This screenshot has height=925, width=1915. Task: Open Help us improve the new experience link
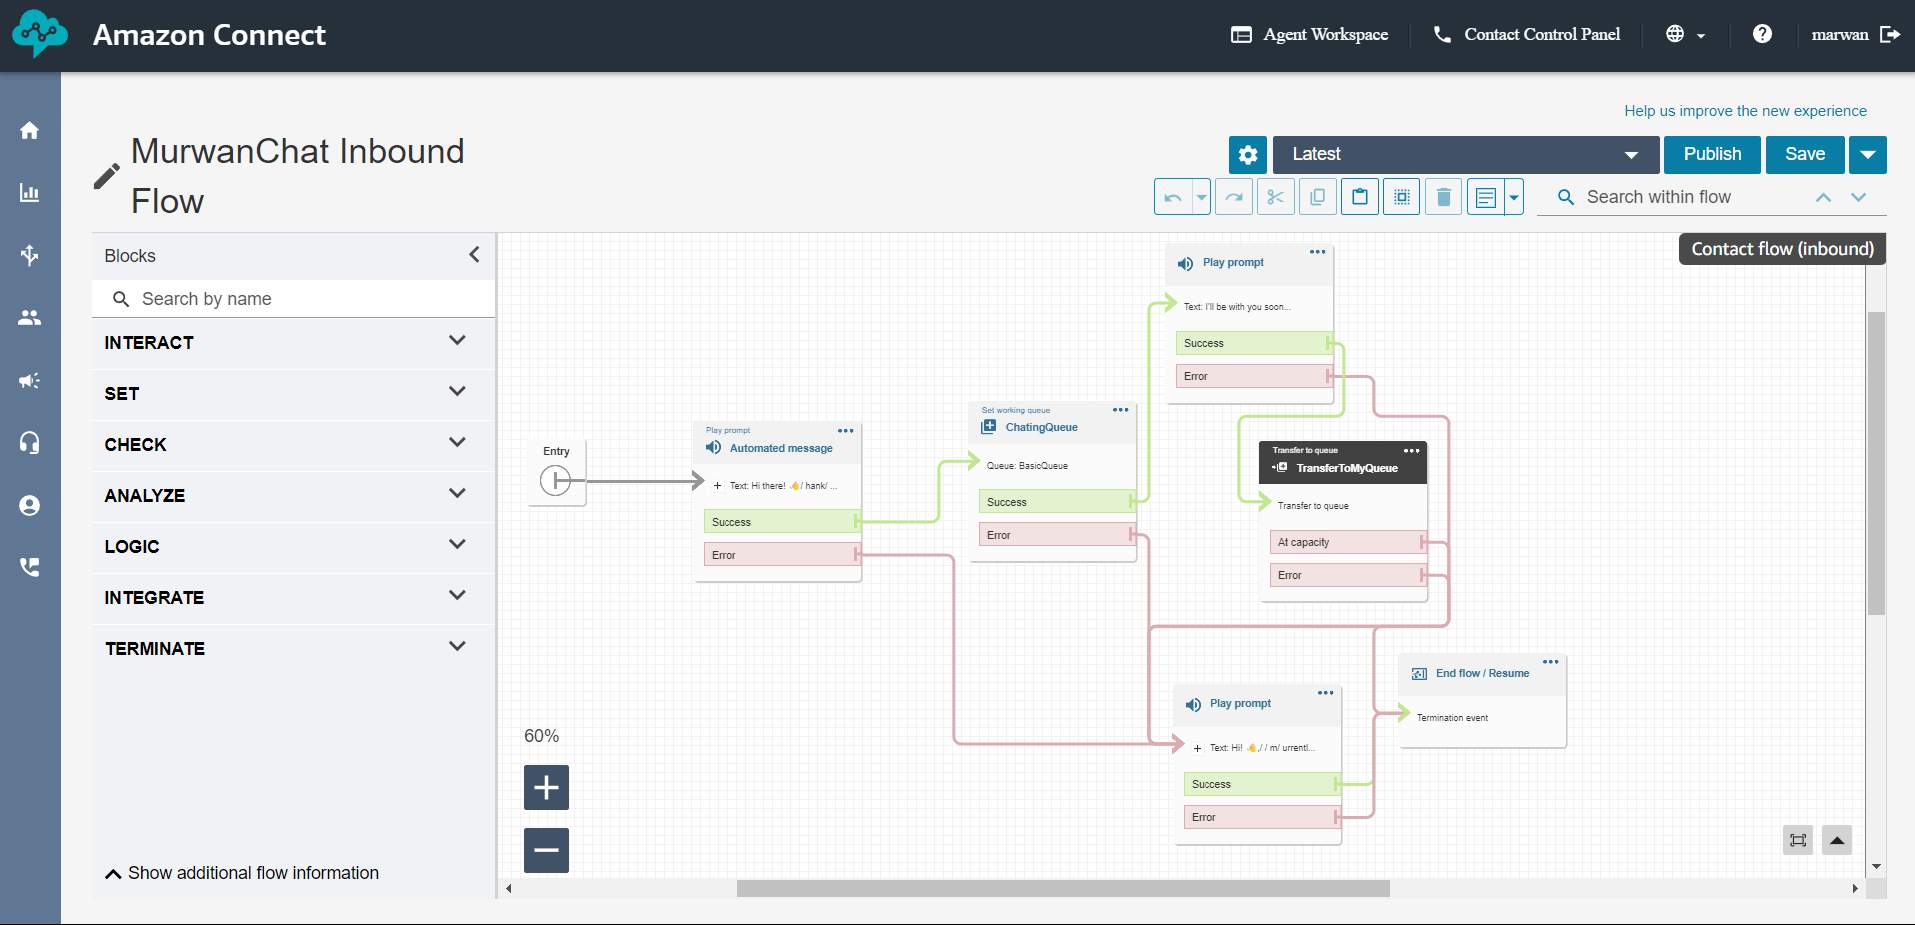(1745, 111)
